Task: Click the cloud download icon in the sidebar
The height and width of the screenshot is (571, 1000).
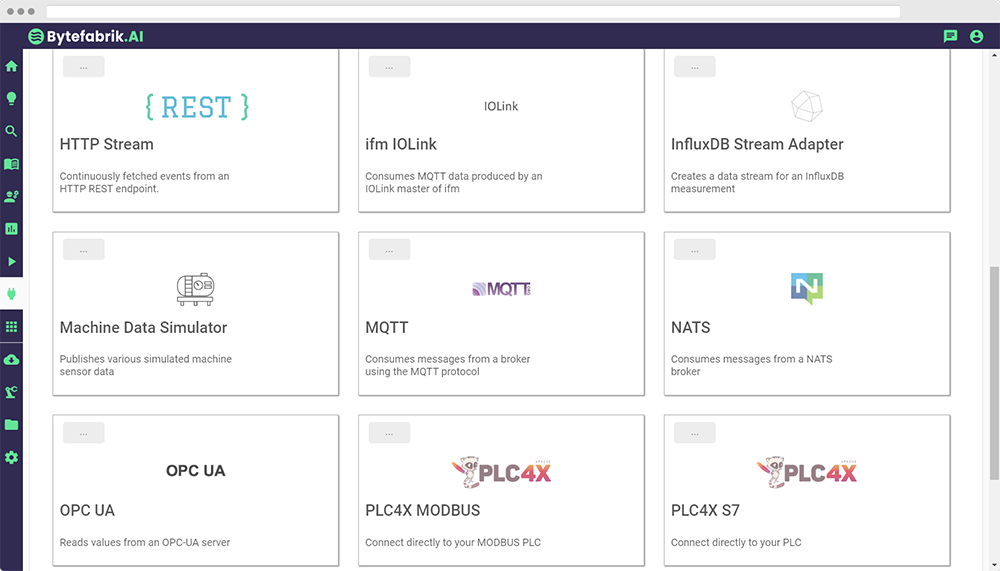Action: click(12, 359)
